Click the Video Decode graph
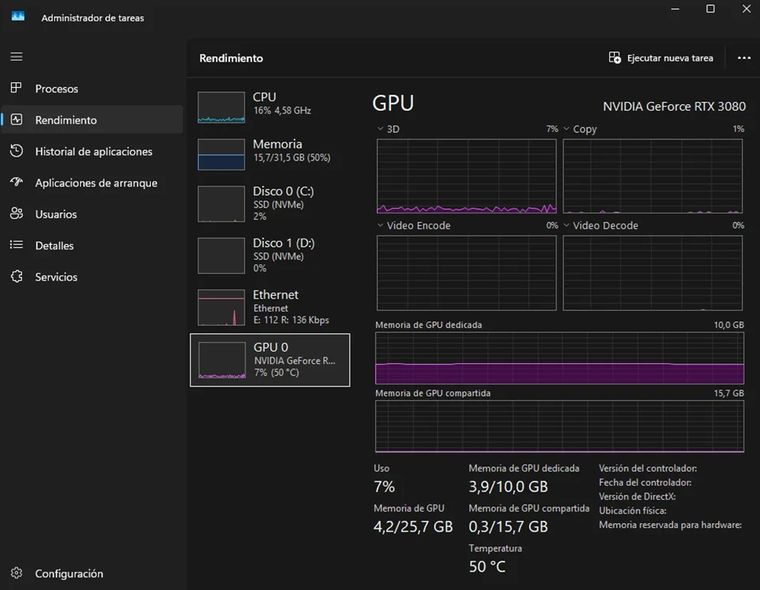This screenshot has height=590, width=760. (652, 273)
